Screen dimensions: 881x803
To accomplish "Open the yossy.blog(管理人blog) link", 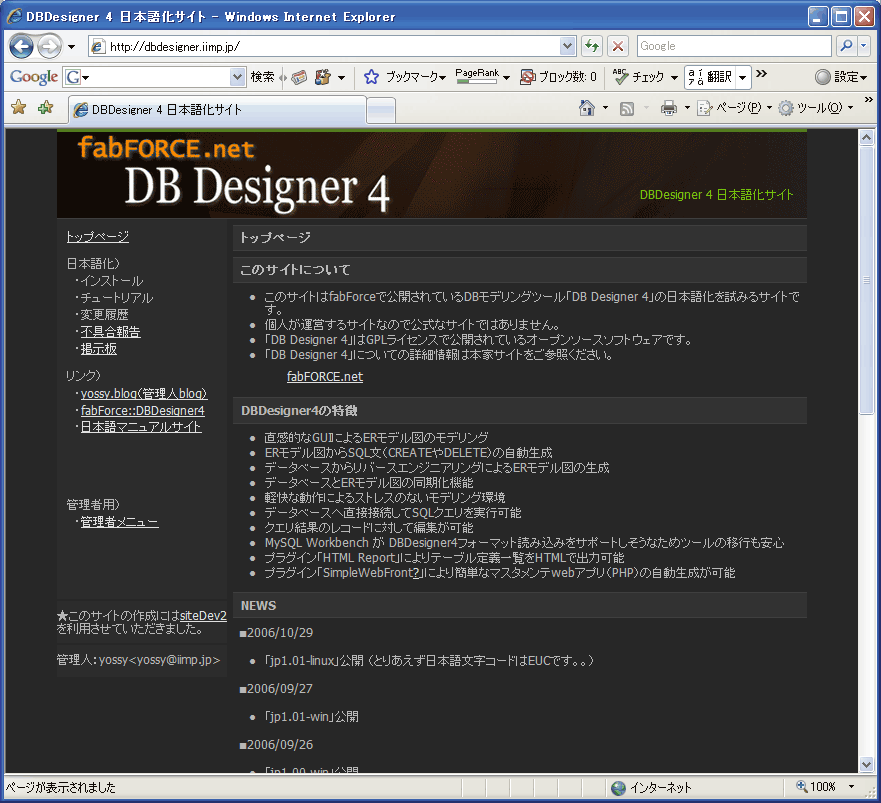I will pos(144,393).
